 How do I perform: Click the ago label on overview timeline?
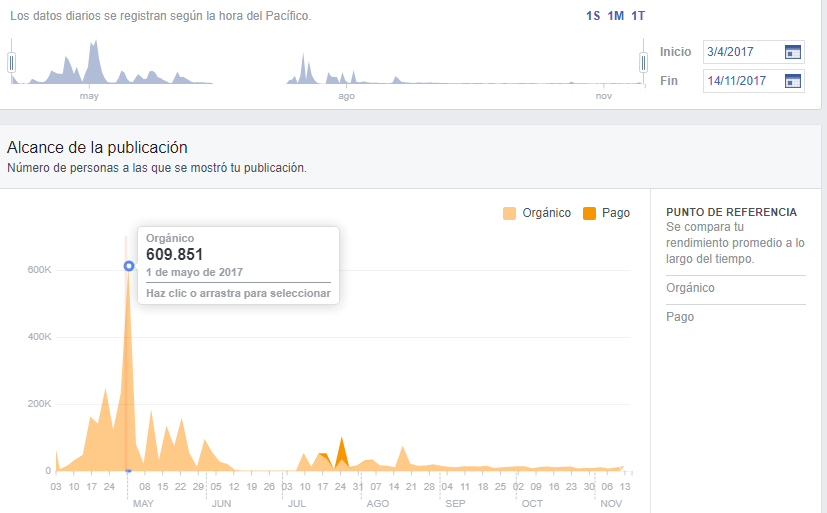tap(347, 96)
